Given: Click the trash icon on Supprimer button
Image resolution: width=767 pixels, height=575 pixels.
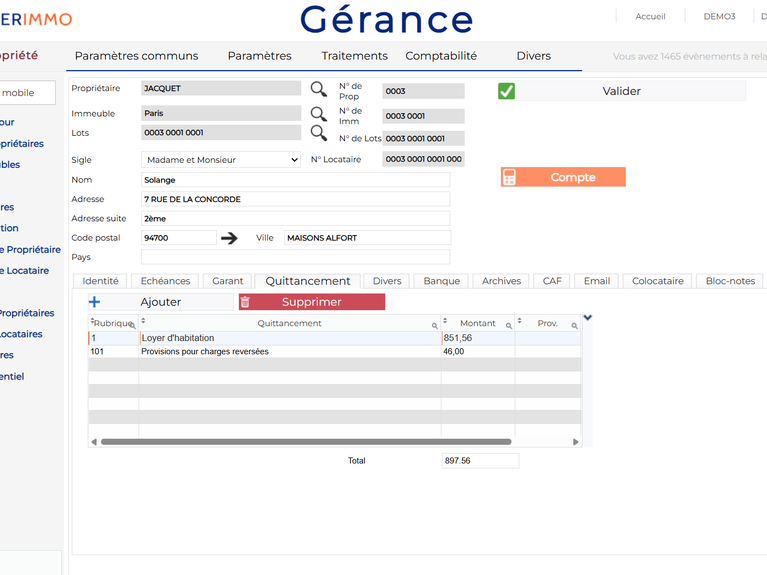Looking at the screenshot, I should [245, 302].
